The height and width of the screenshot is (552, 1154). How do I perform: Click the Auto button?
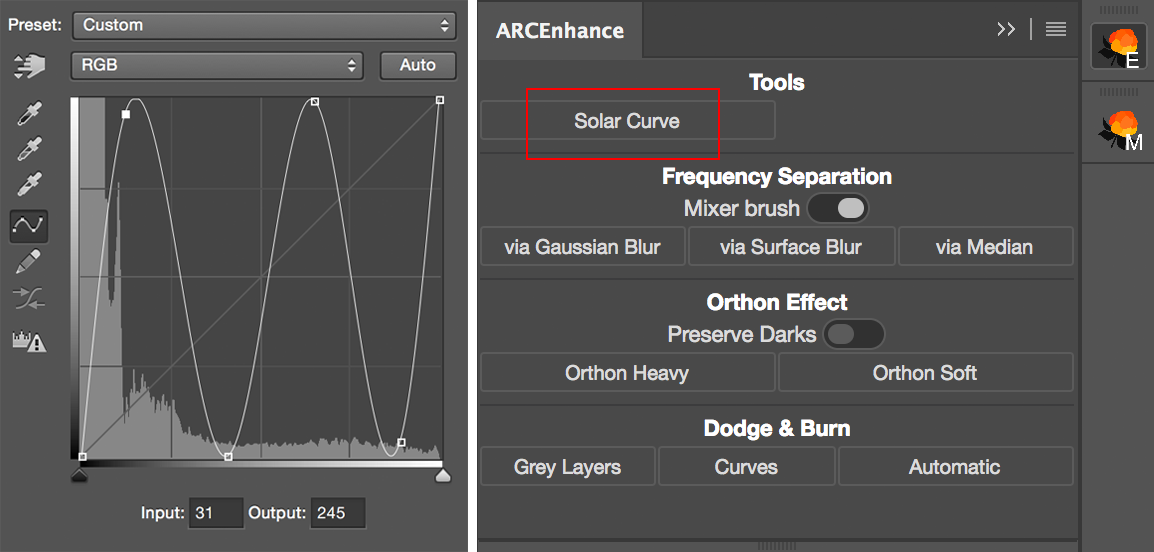click(x=418, y=65)
